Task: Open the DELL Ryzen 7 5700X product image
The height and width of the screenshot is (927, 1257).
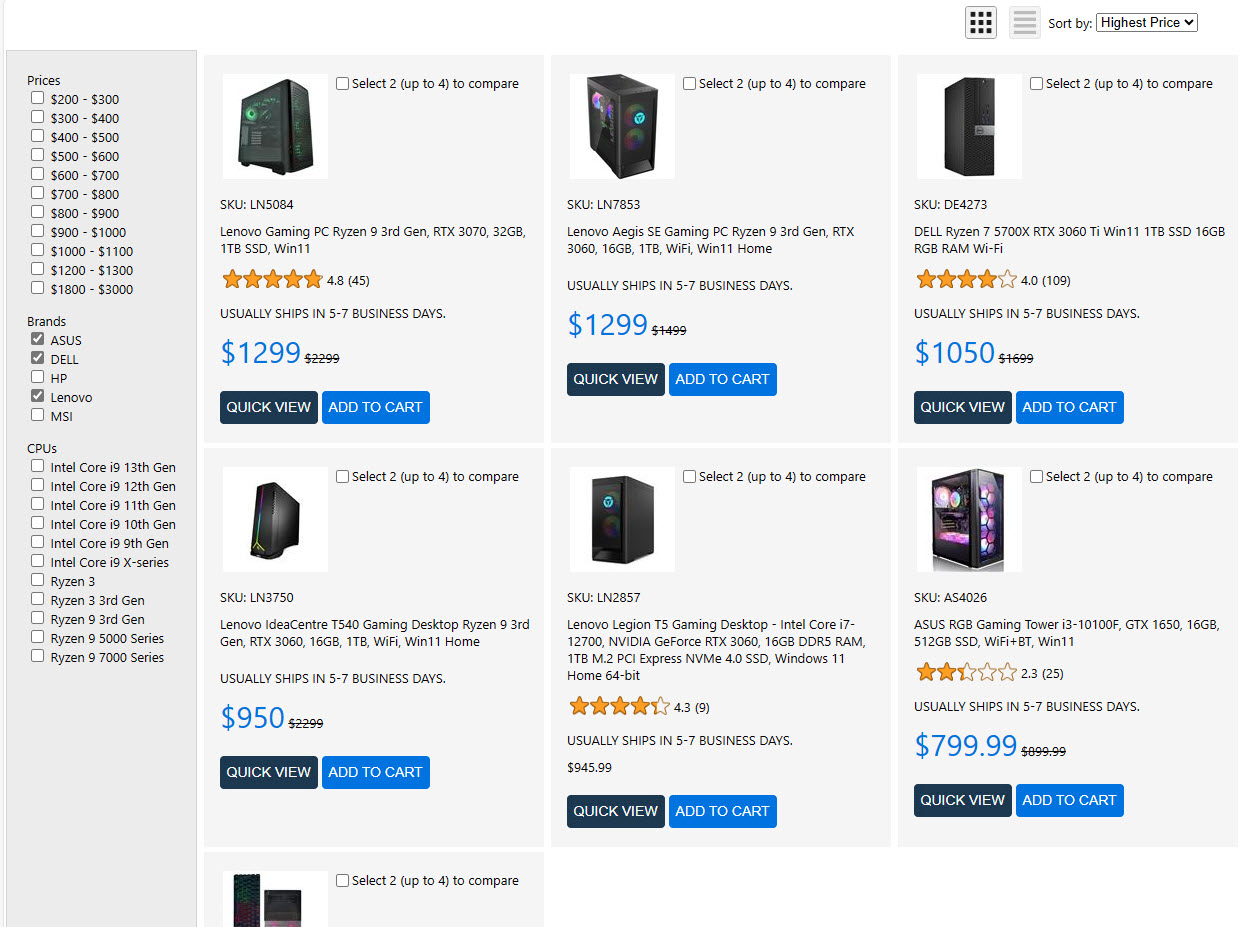Action: point(969,127)
